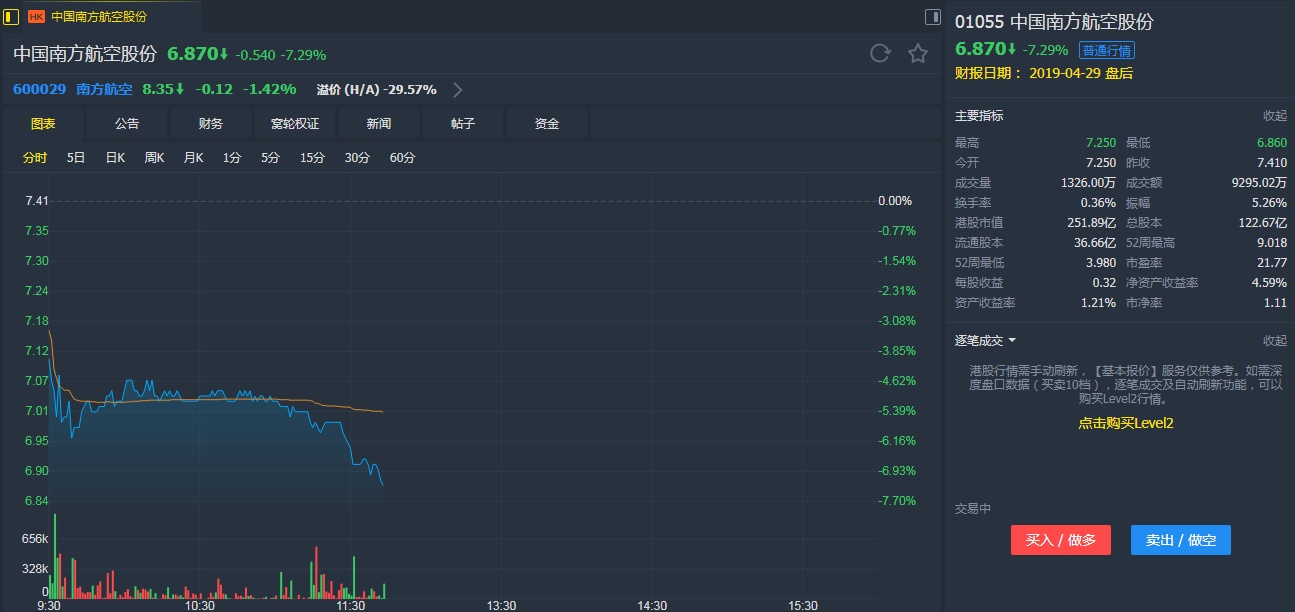The image size is (1295, 612).
Task: Toggle the right sidebar panel icon
Action: point(932,16)
